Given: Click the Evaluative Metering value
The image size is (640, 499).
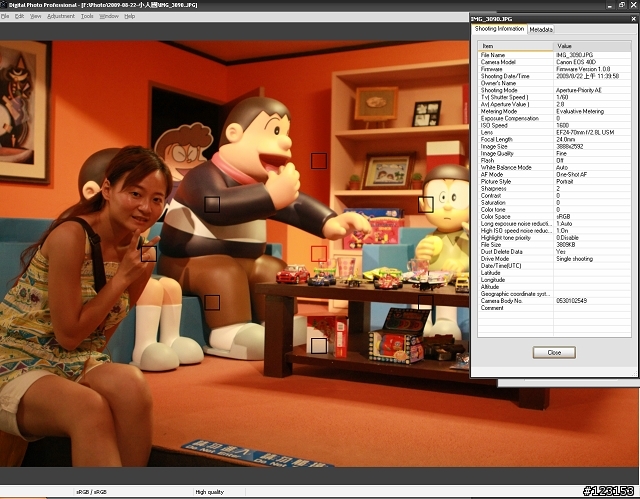Looking at the screenshot, I should click(x=580, y=111).
